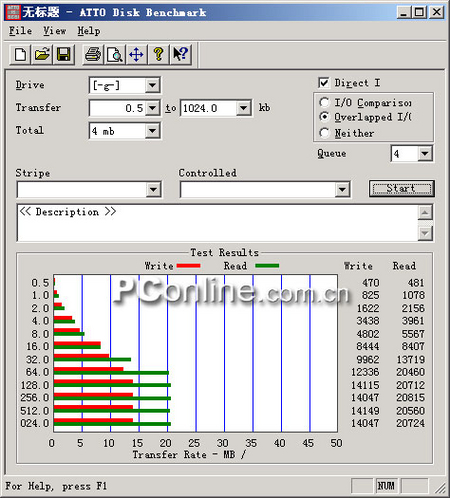Expand the Stripe dropdown

point(153,190)
